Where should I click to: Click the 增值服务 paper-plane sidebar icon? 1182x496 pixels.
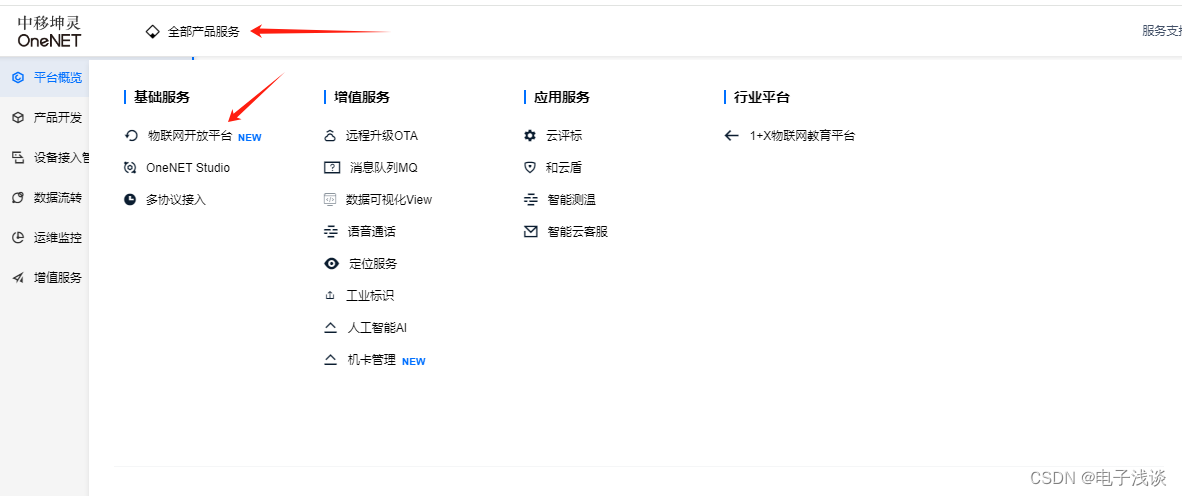(18, 277)
